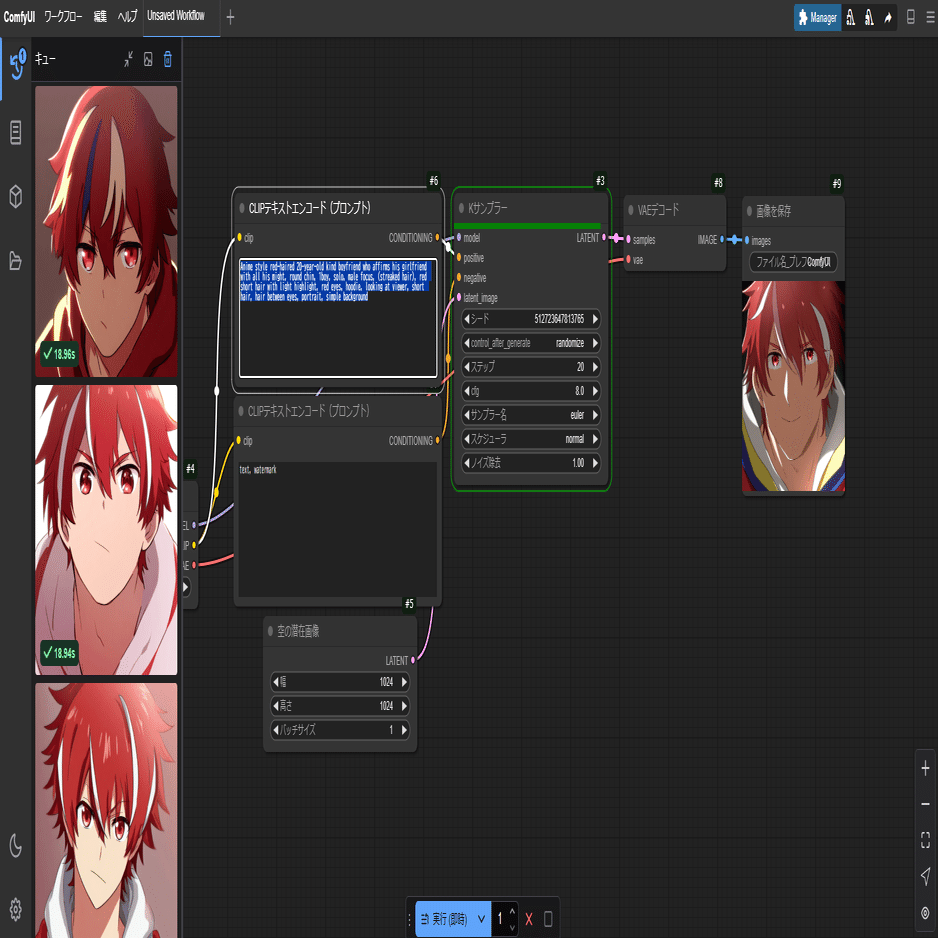Open the node library sidebar icon

16,132
